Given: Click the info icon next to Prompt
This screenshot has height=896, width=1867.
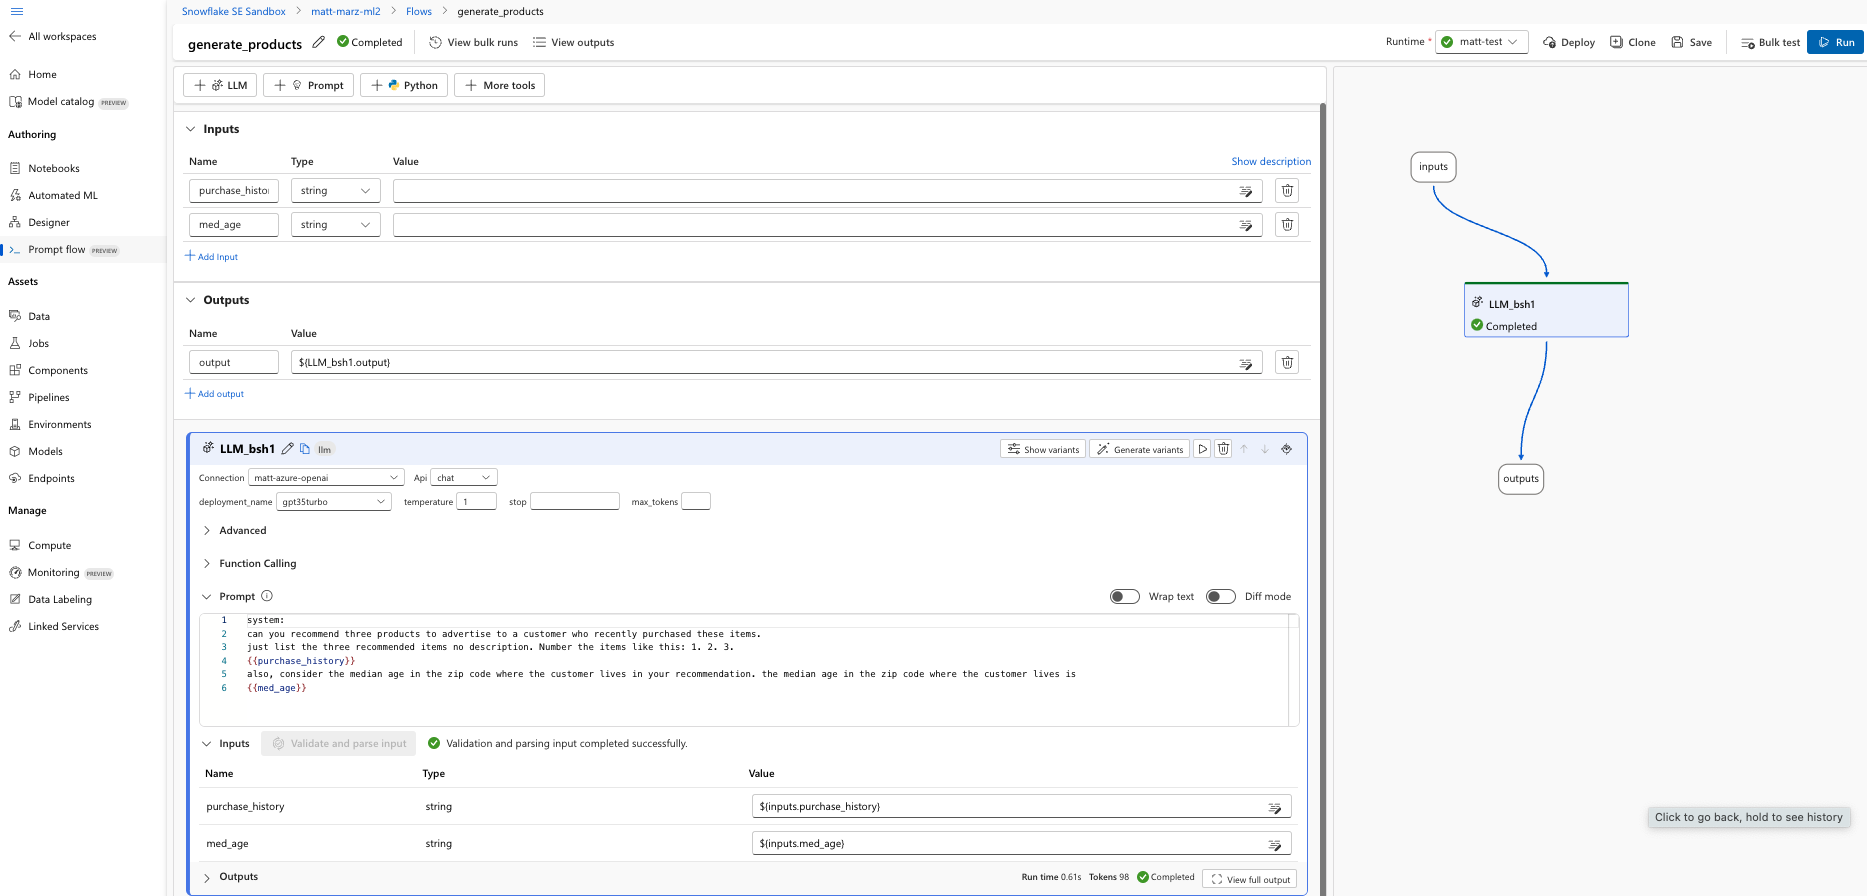Looking at the screenshot, I should click(x=267, y=596).
